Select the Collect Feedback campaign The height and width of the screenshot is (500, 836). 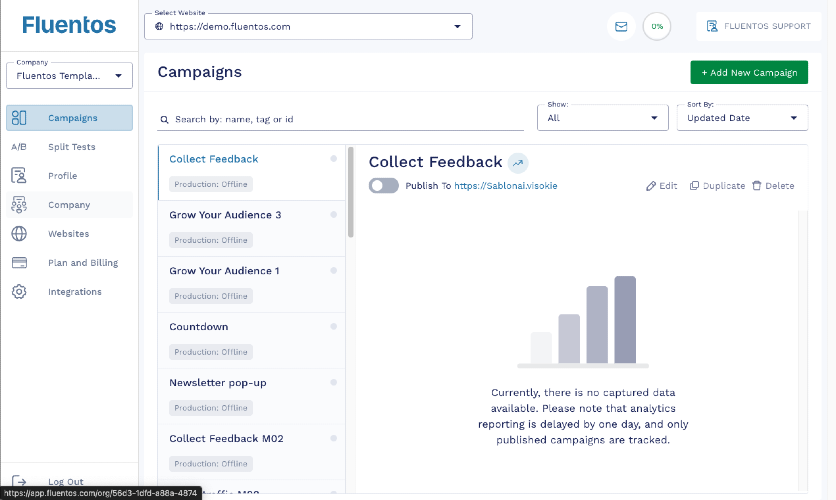click(x=252, y=173)
